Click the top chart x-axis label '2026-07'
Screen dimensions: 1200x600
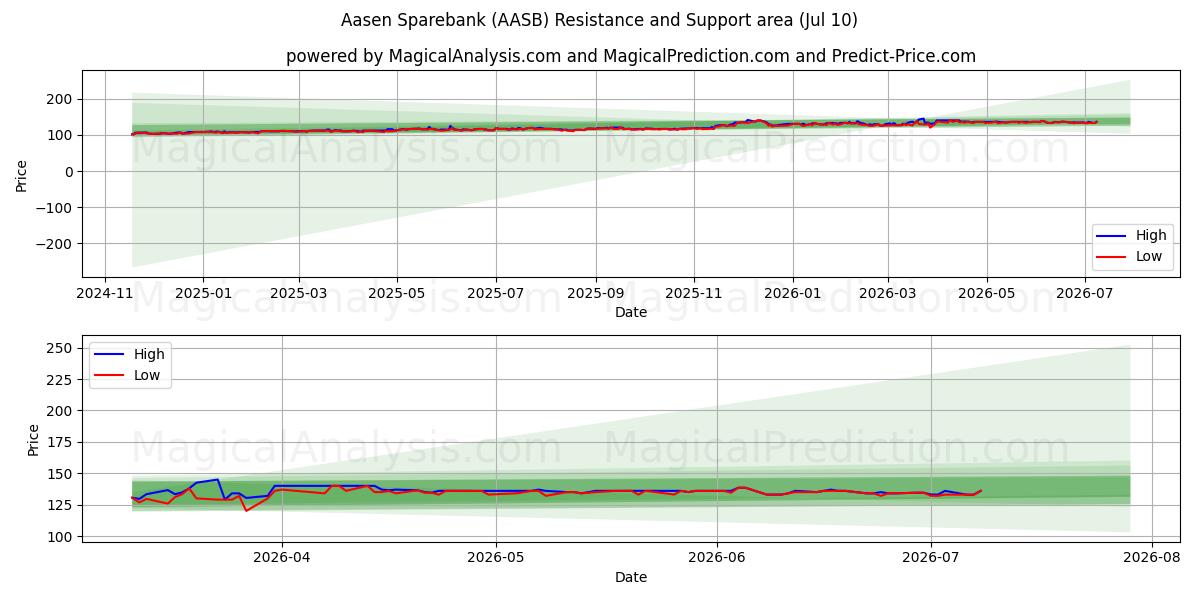(x=1085, y=295)
